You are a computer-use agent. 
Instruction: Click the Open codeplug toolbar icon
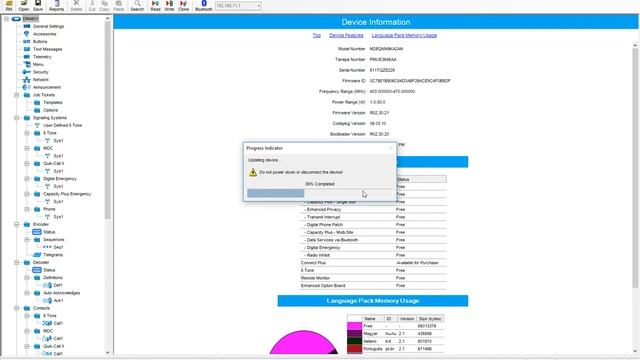coord(24,5)
